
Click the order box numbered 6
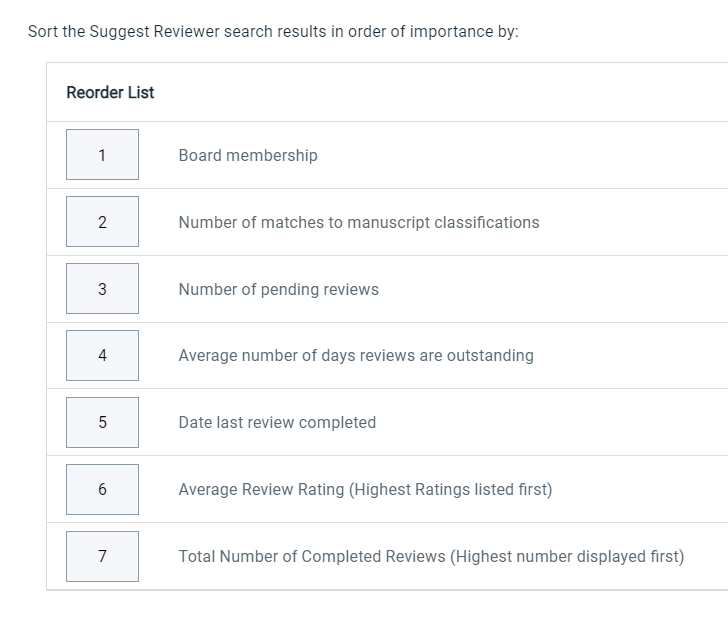point(102,489)
